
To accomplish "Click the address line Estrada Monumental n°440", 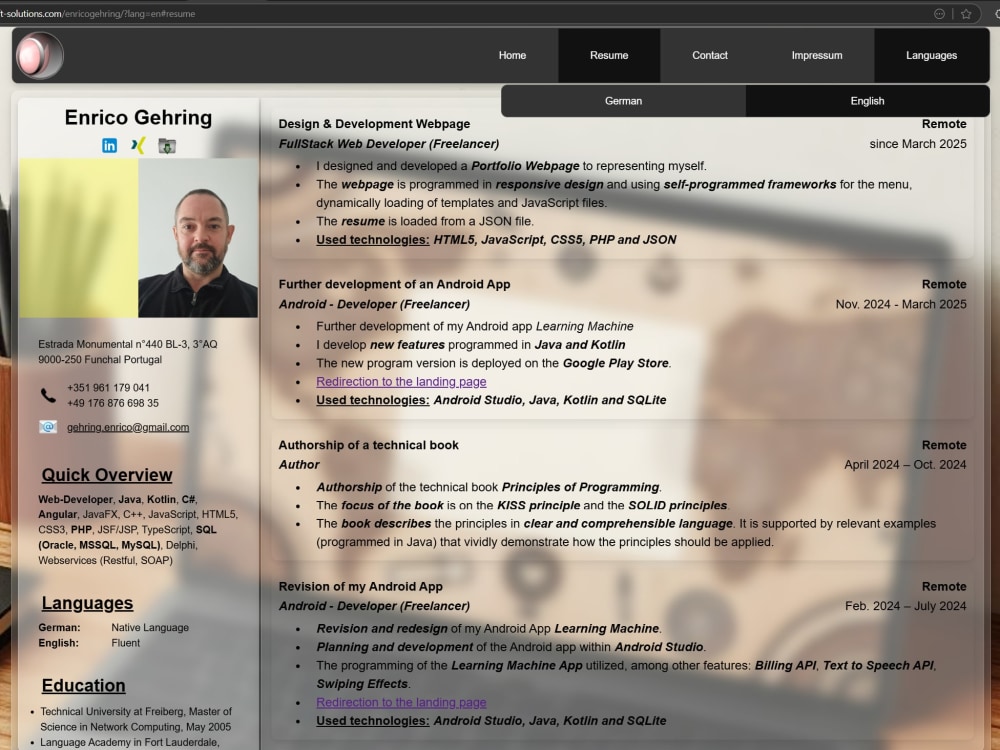I will coord(128,344).
